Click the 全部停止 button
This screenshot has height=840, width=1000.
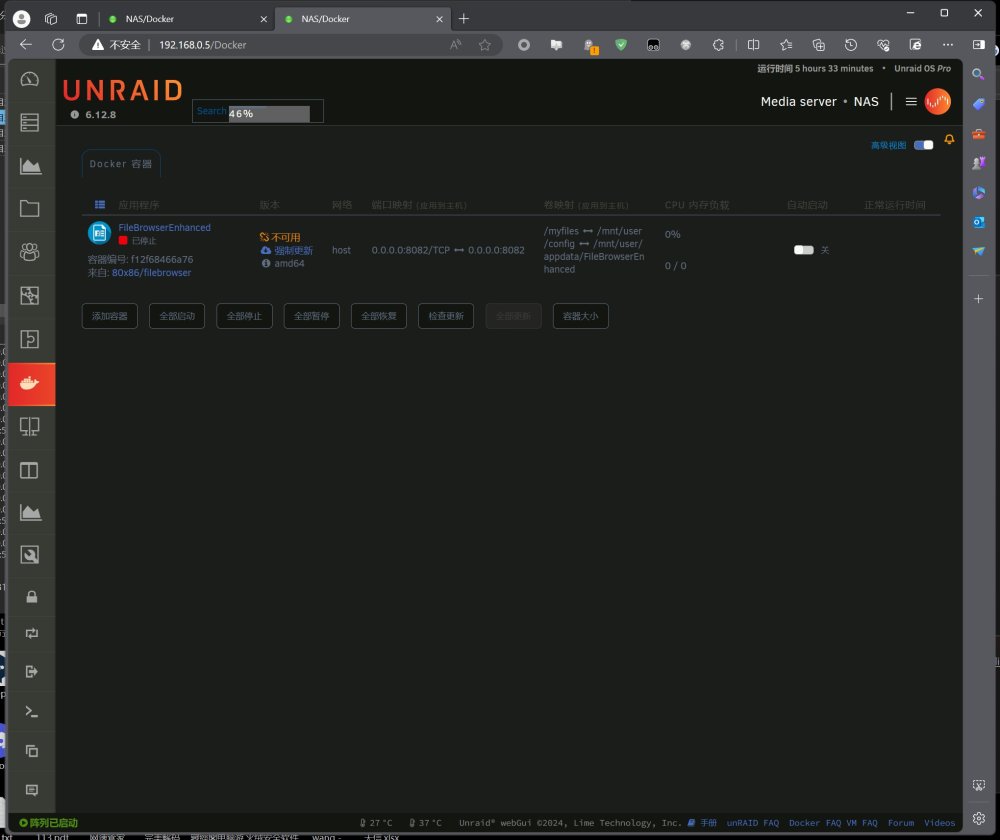point(244,316)
